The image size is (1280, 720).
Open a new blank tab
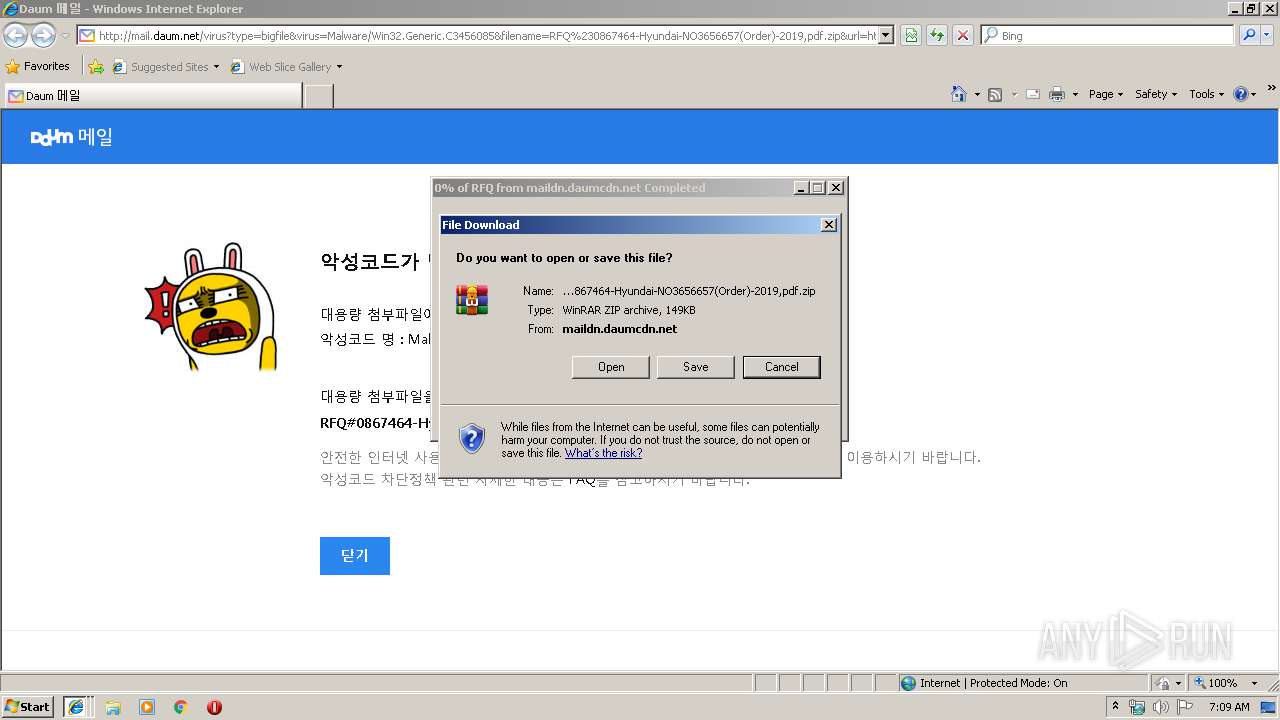pyautogui.click(x=318, y=96)
